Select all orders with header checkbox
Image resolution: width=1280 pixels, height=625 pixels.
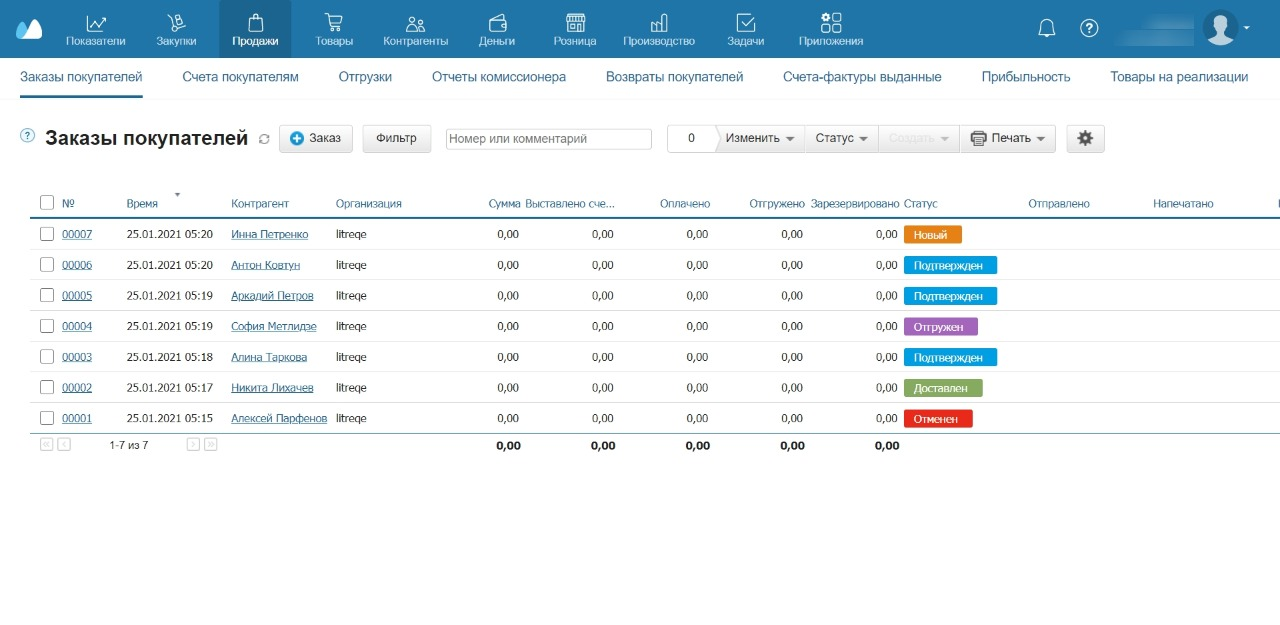tap(47, 203)
